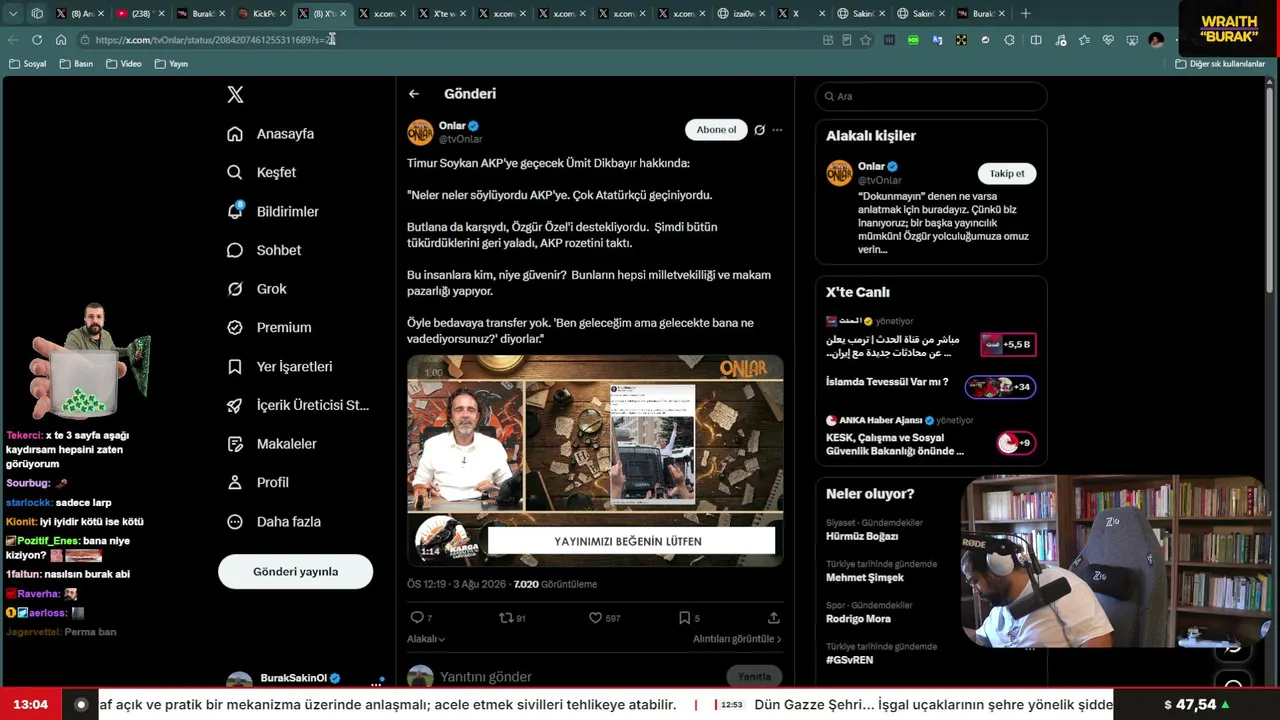Like the post with 597 likes
1280x720 pixels.
click(604, 618)
